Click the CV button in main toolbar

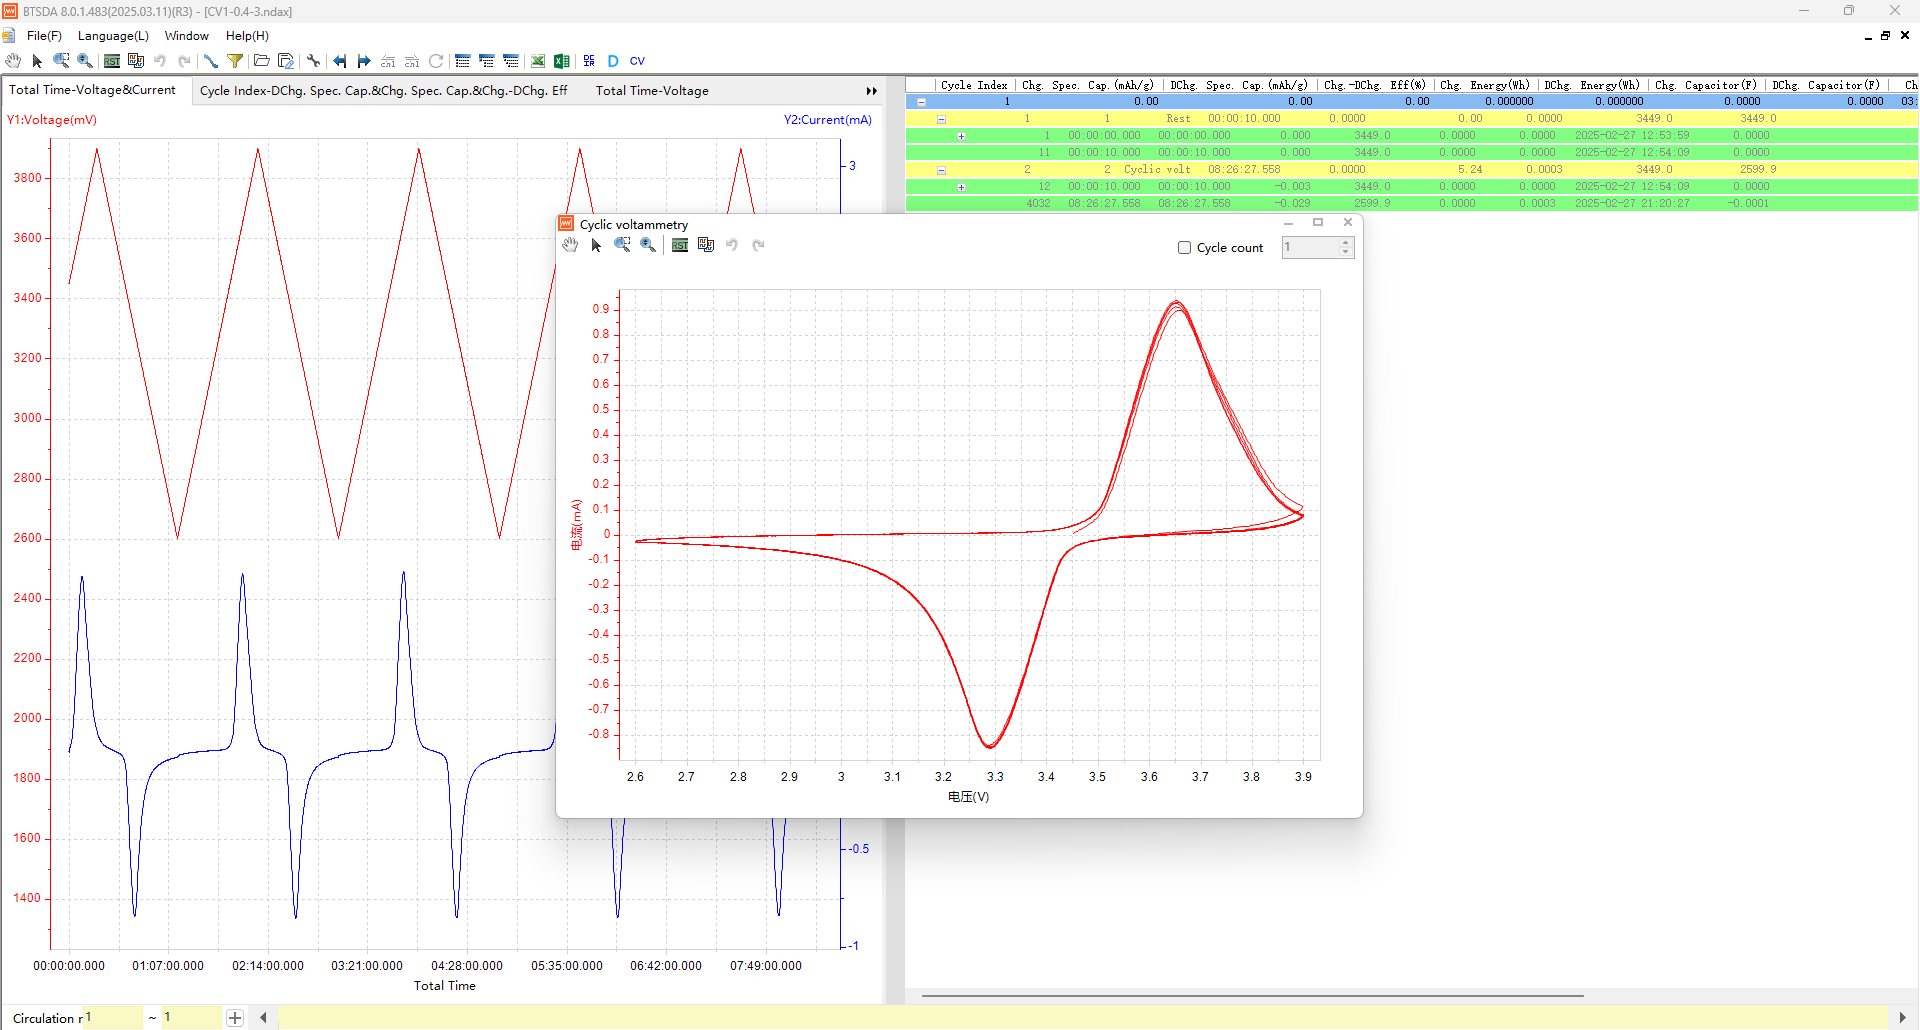pos(637,61)
